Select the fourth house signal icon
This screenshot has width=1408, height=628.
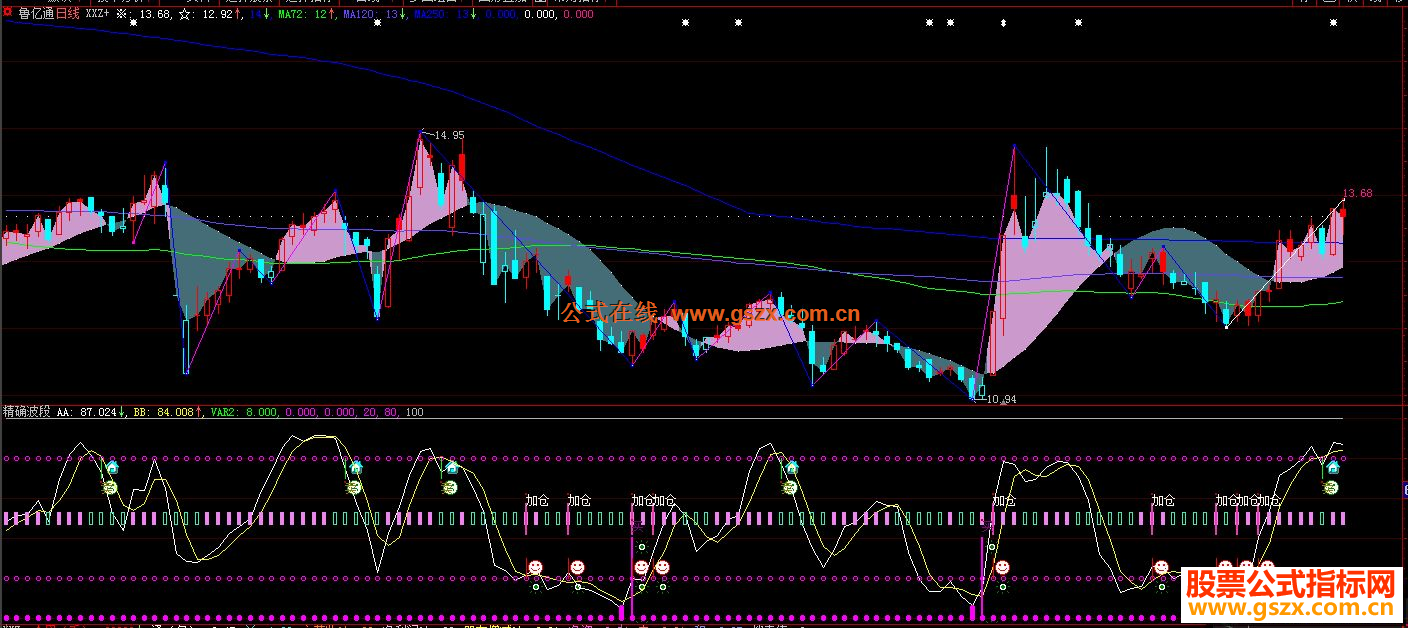point(792,466)
